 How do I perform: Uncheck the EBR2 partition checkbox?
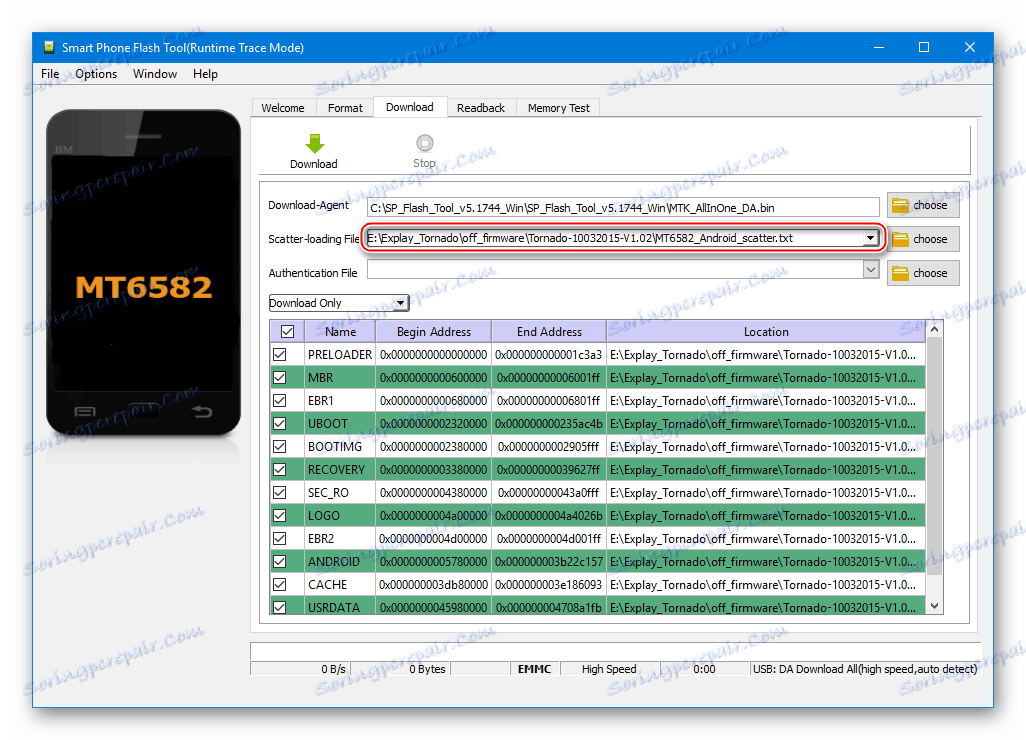pos(280,538)
